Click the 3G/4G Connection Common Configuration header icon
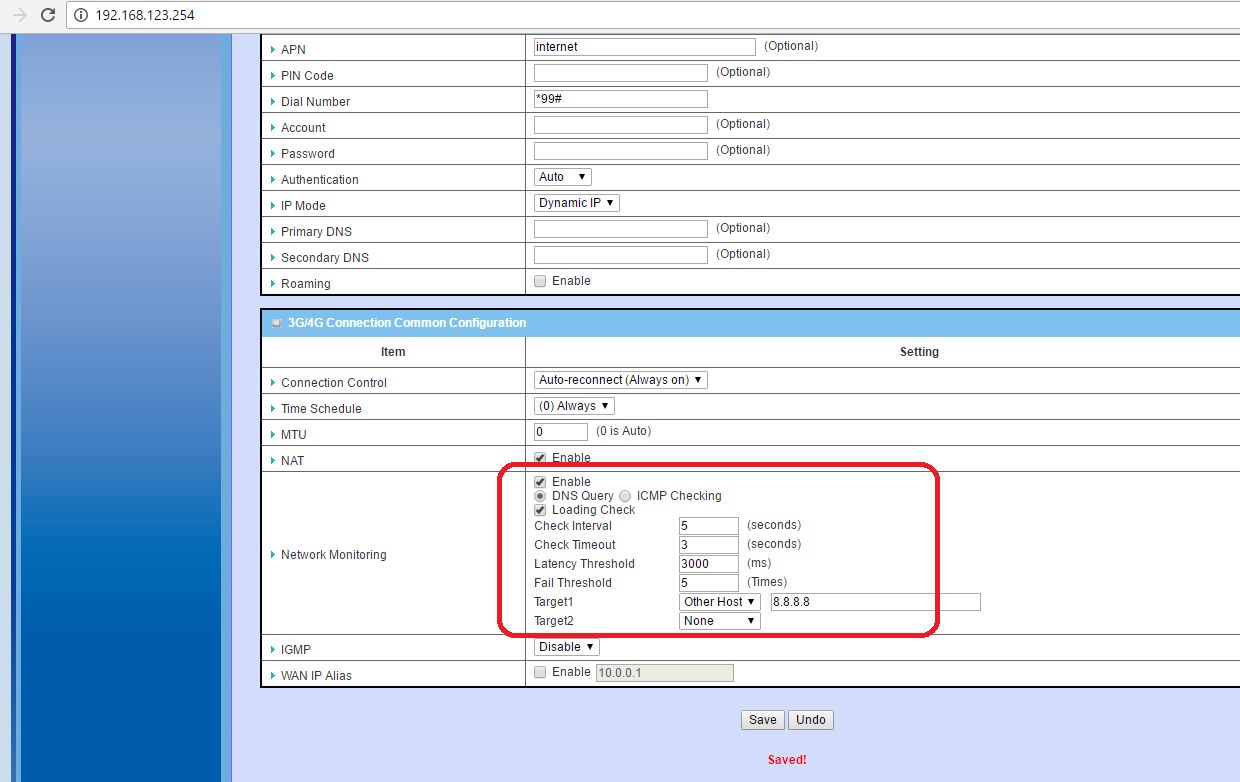The width and height of the screenshot is (1240, 782). [276, 323]
